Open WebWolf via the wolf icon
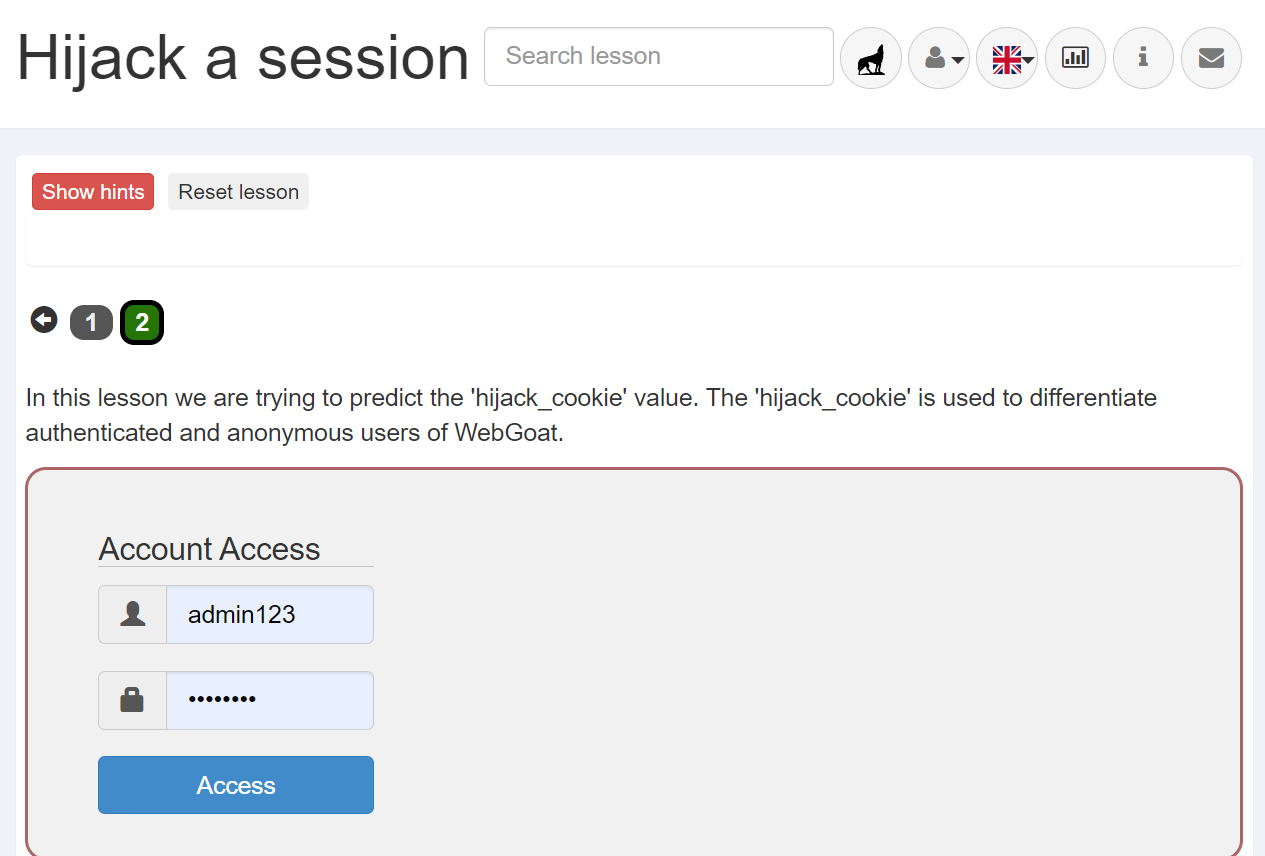This screenshot has width=1265, height=856. [x=871, y=58]
